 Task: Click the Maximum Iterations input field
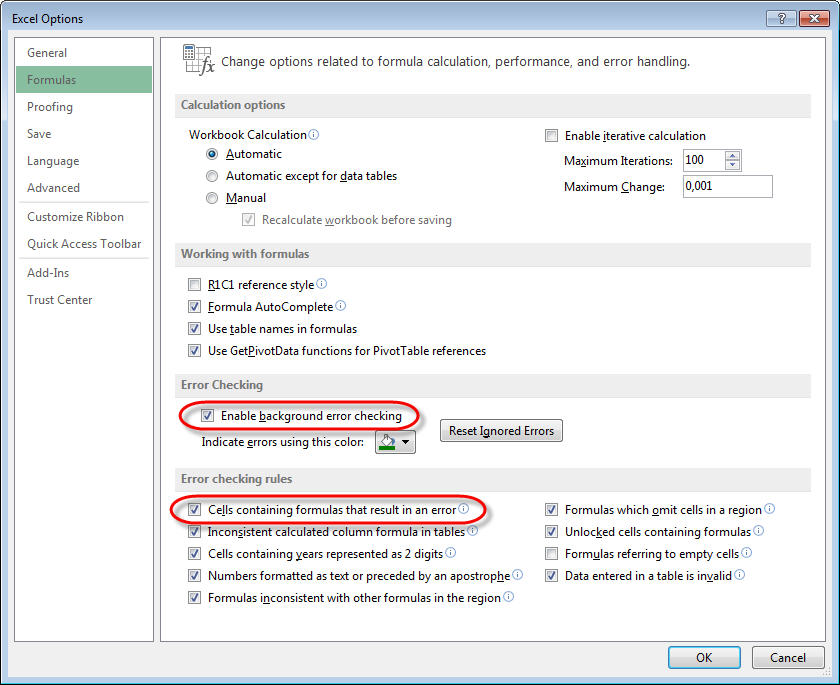(704, 160)
